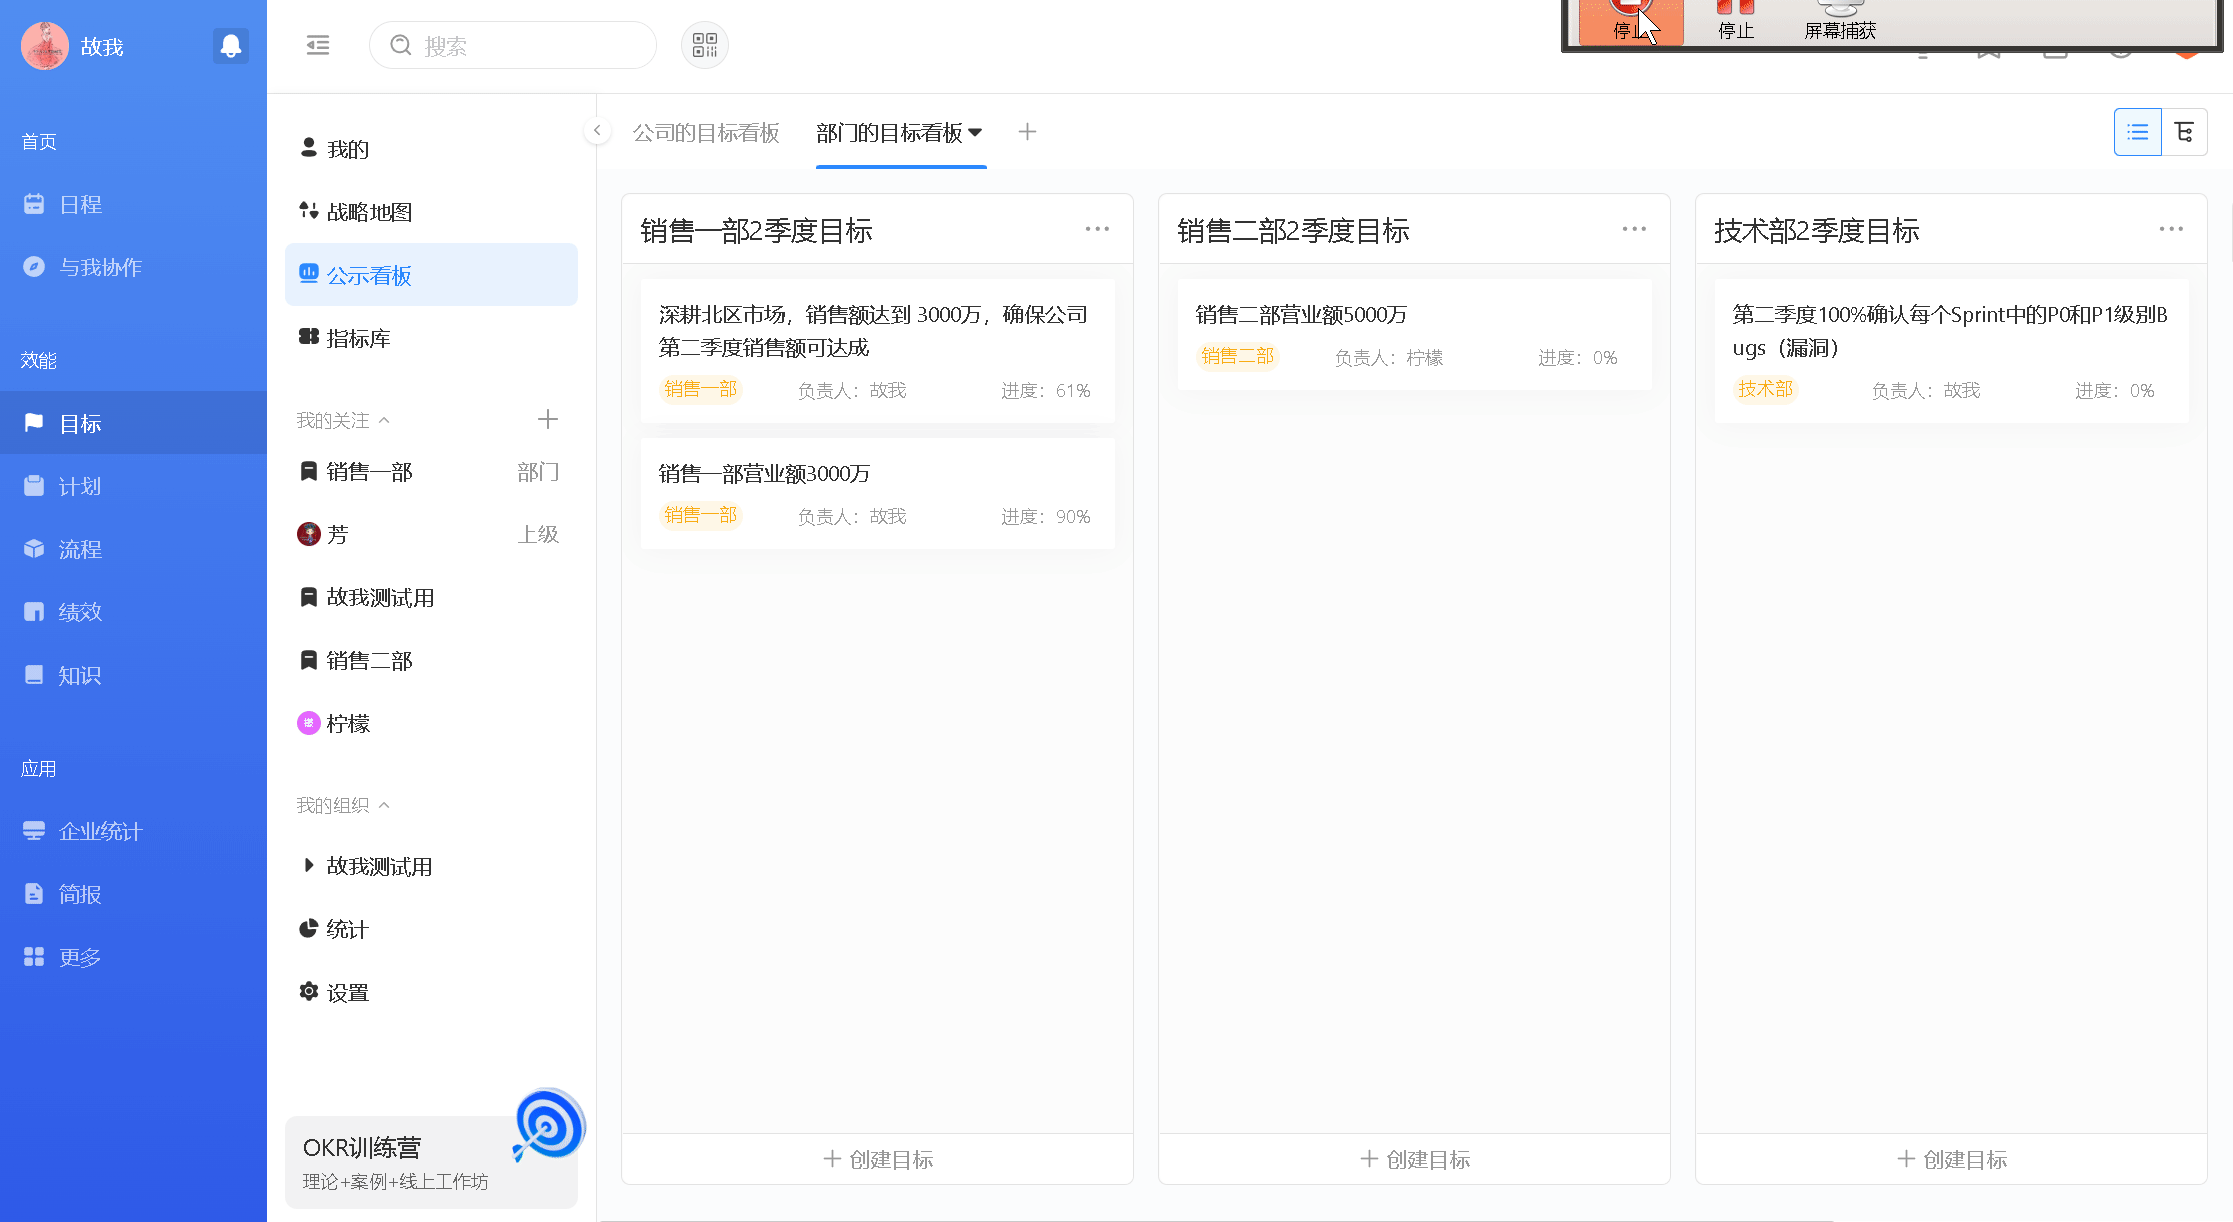This screenshot has width=2233, height=1222.
Task: Collapse the sidebar menu with fold icon
Action: coord(318,45)
